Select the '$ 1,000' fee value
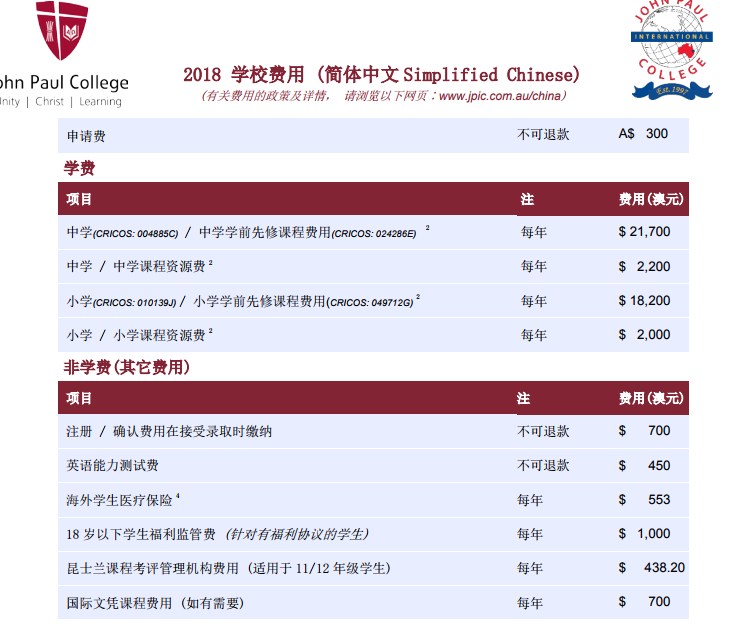This screenshot has height=626, width=753. click(644, 534)
